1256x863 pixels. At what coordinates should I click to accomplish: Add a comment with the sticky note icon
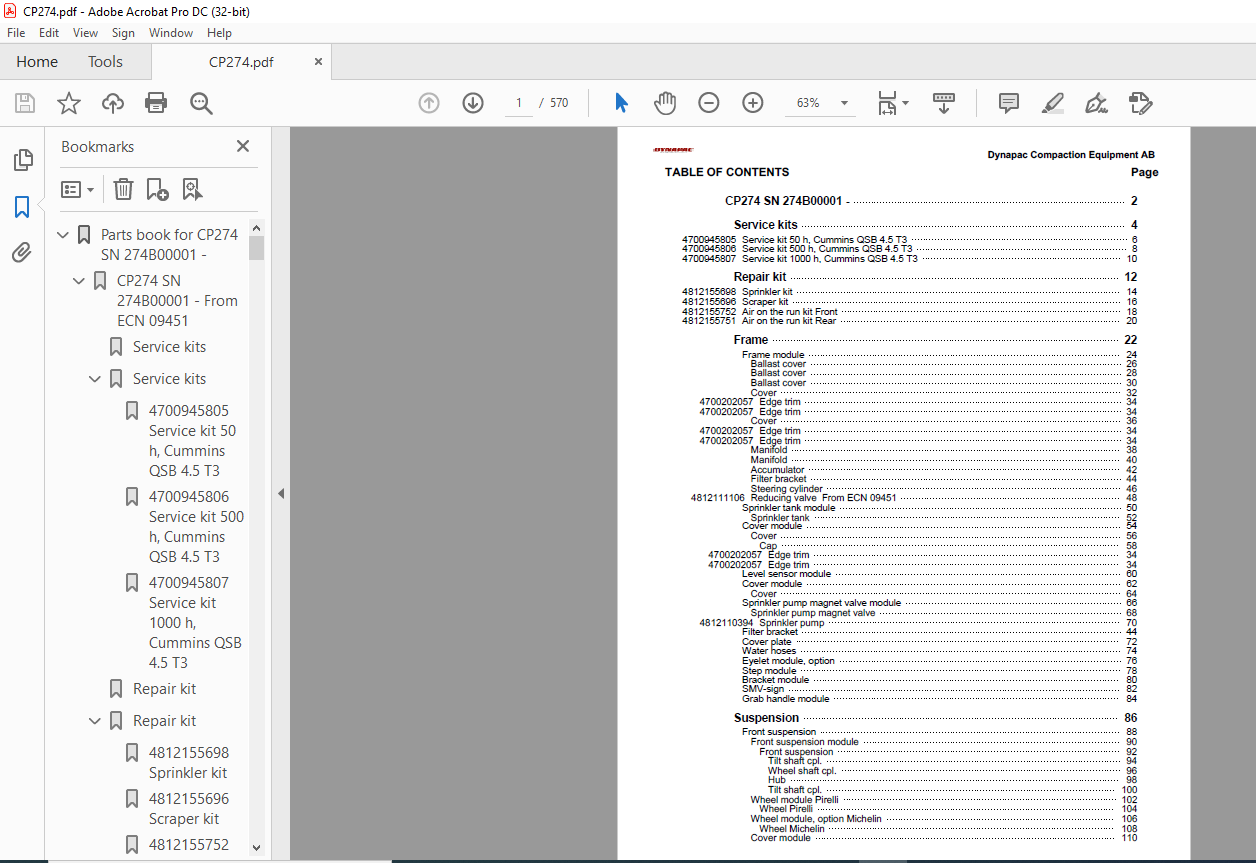[1009, 103]
